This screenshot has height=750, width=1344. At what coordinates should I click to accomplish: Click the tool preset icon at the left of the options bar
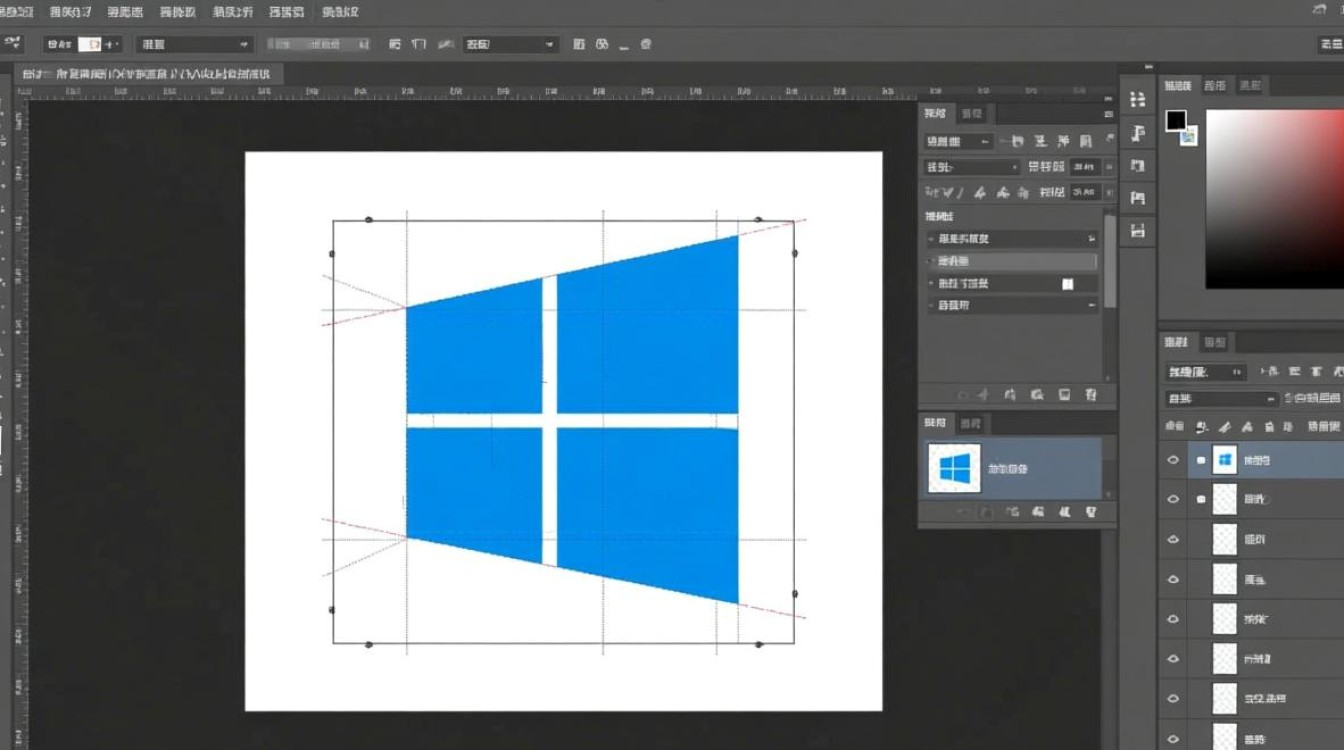[x=14, y=44]
